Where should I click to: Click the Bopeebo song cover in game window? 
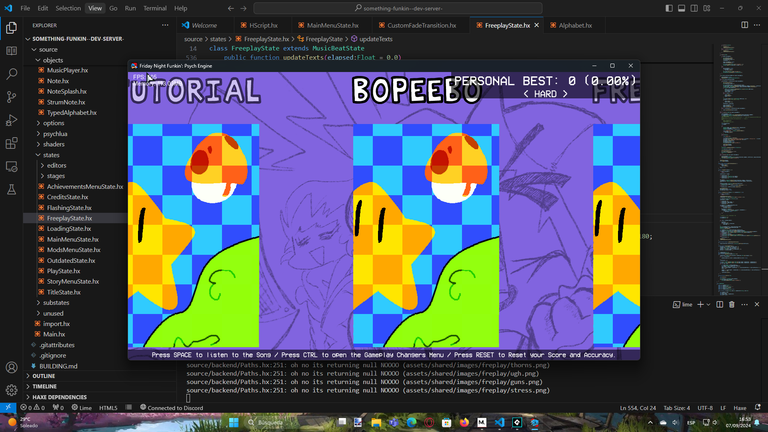(x=426, y=235)
